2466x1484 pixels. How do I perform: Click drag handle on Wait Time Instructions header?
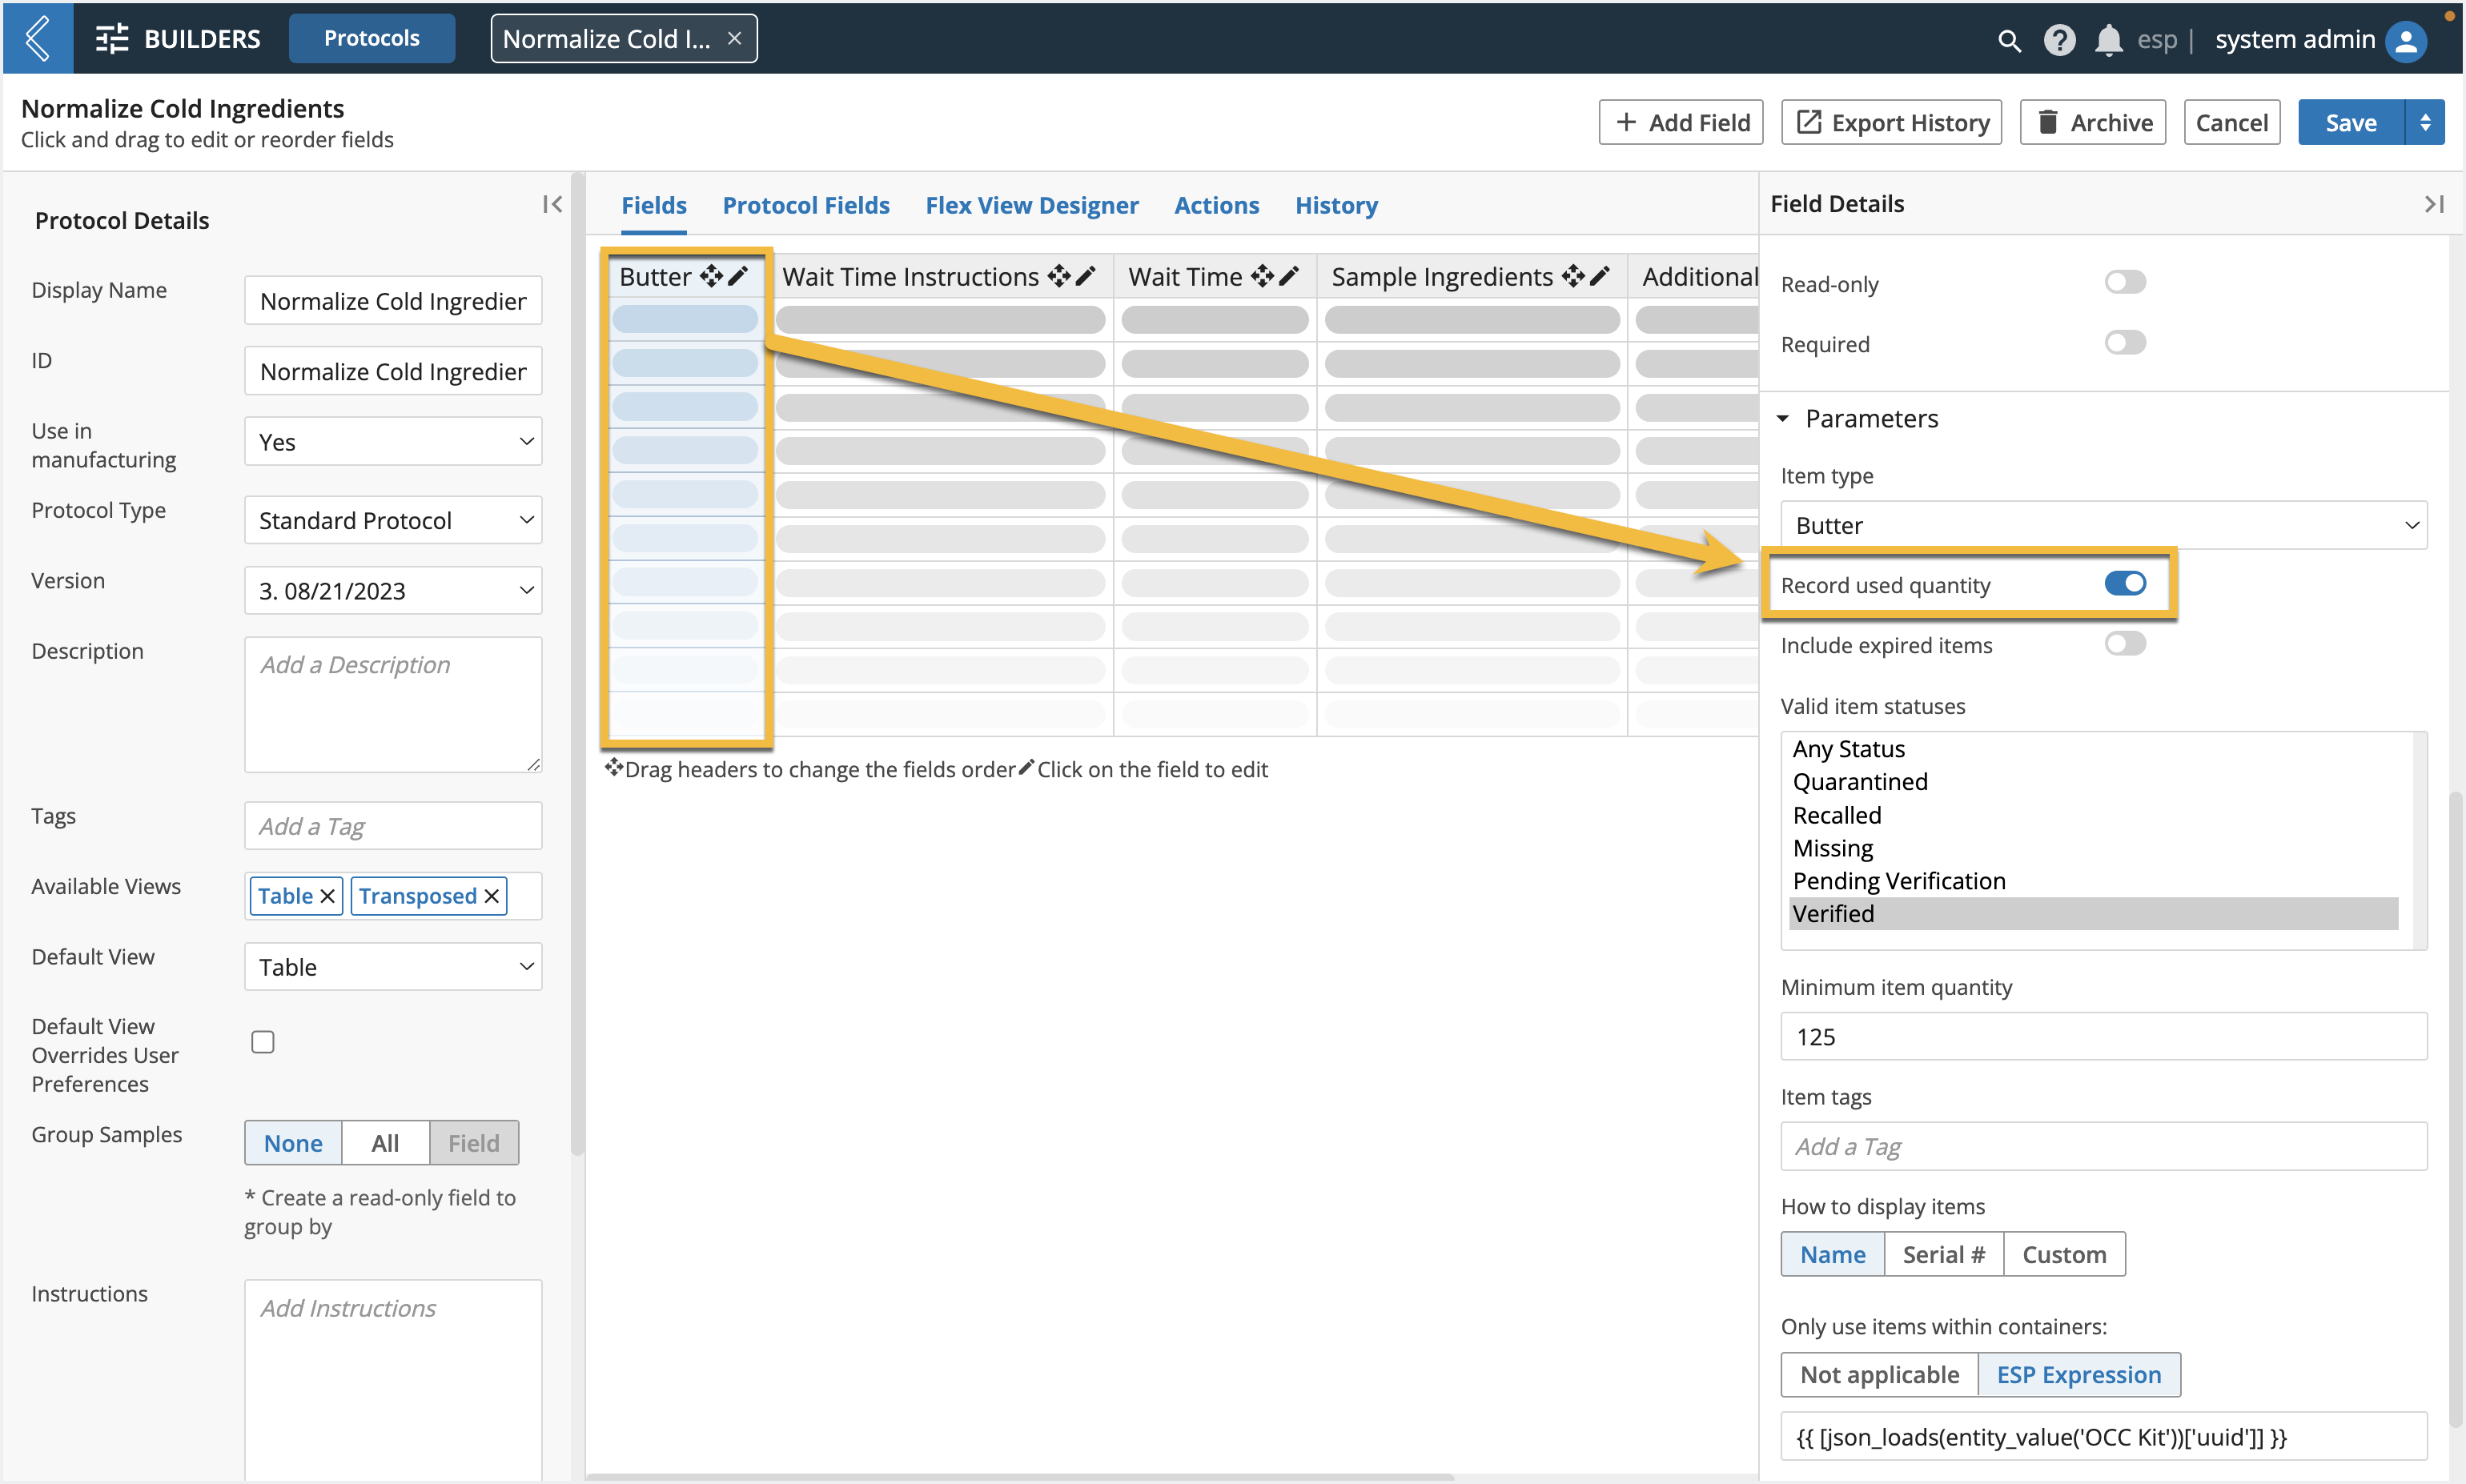pyautogui.click(x=1059, y=276)
